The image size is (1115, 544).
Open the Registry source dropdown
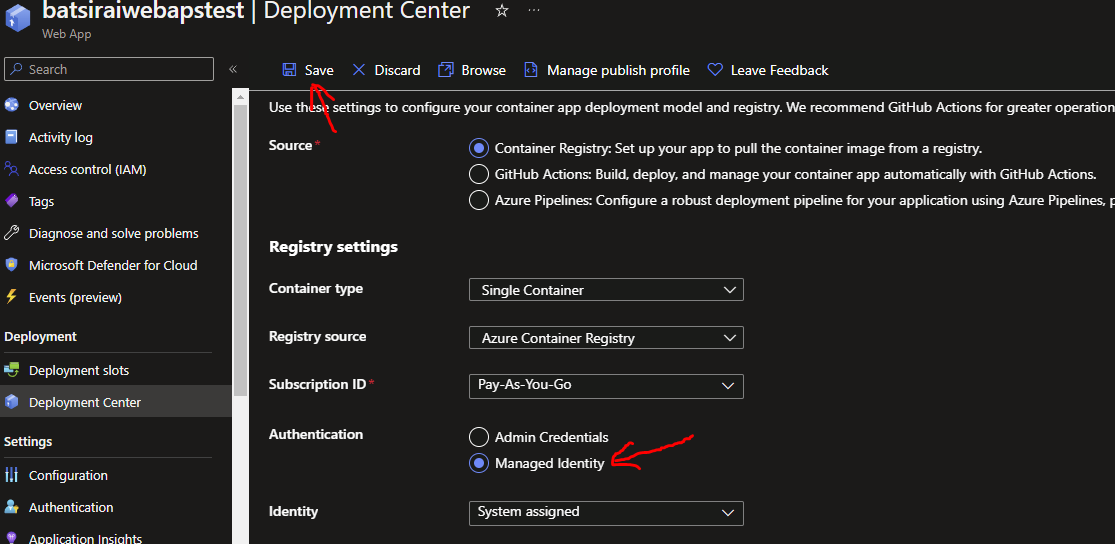[x=607, y=338]
